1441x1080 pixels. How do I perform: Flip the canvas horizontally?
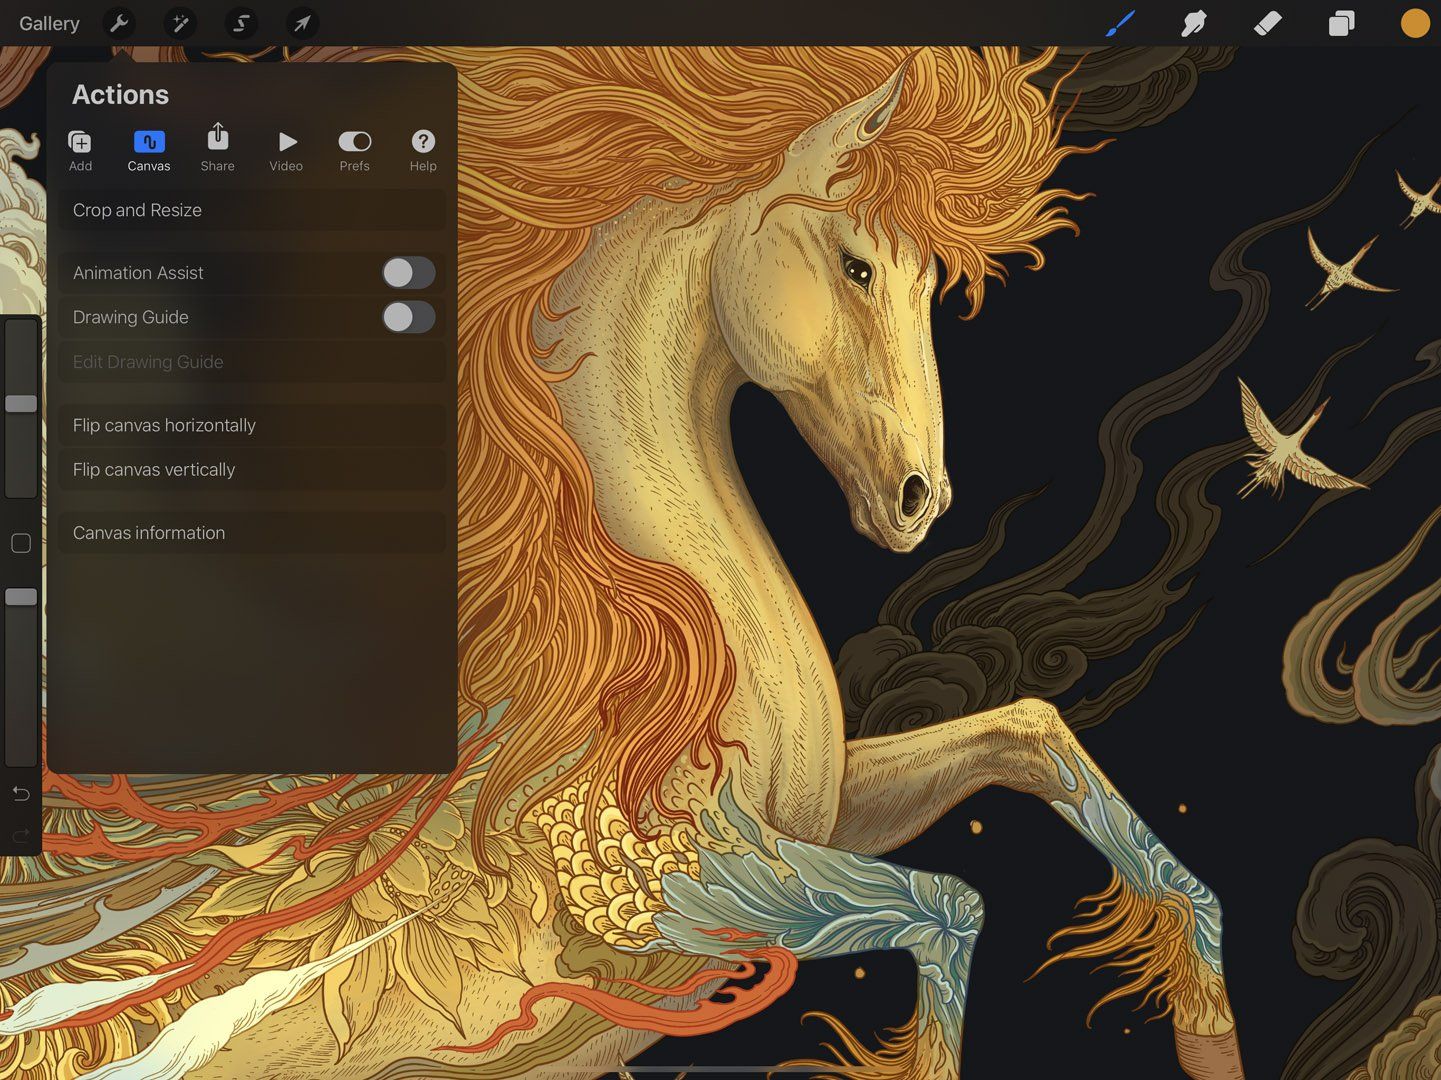(x=250, y=425)
